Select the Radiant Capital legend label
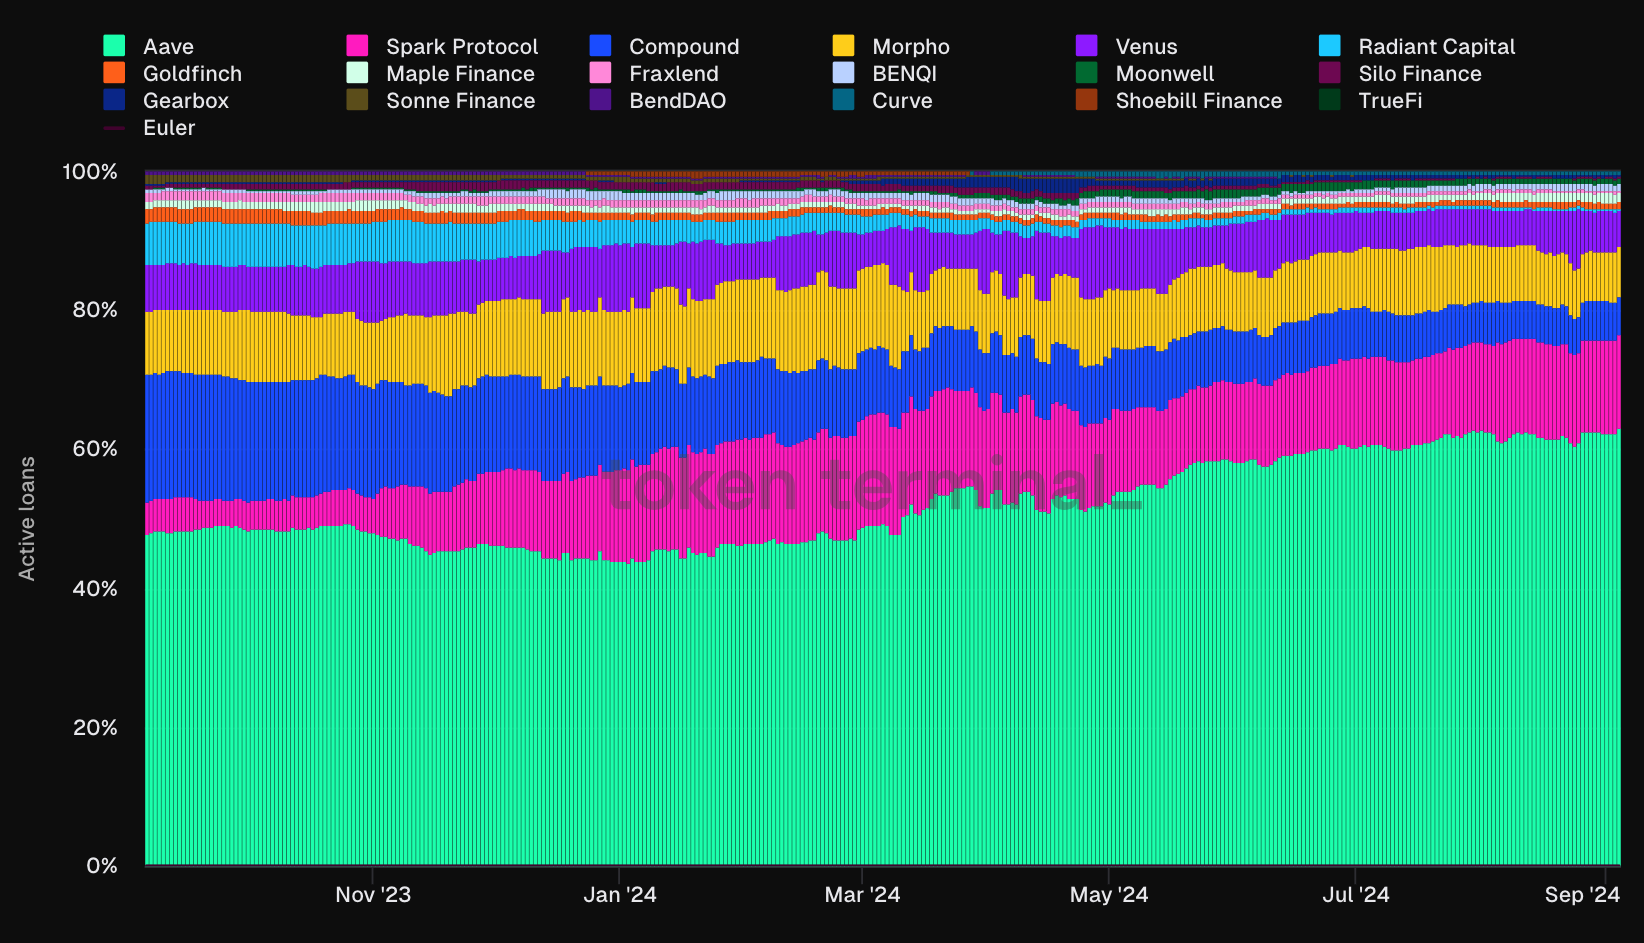 point(1437,47)
